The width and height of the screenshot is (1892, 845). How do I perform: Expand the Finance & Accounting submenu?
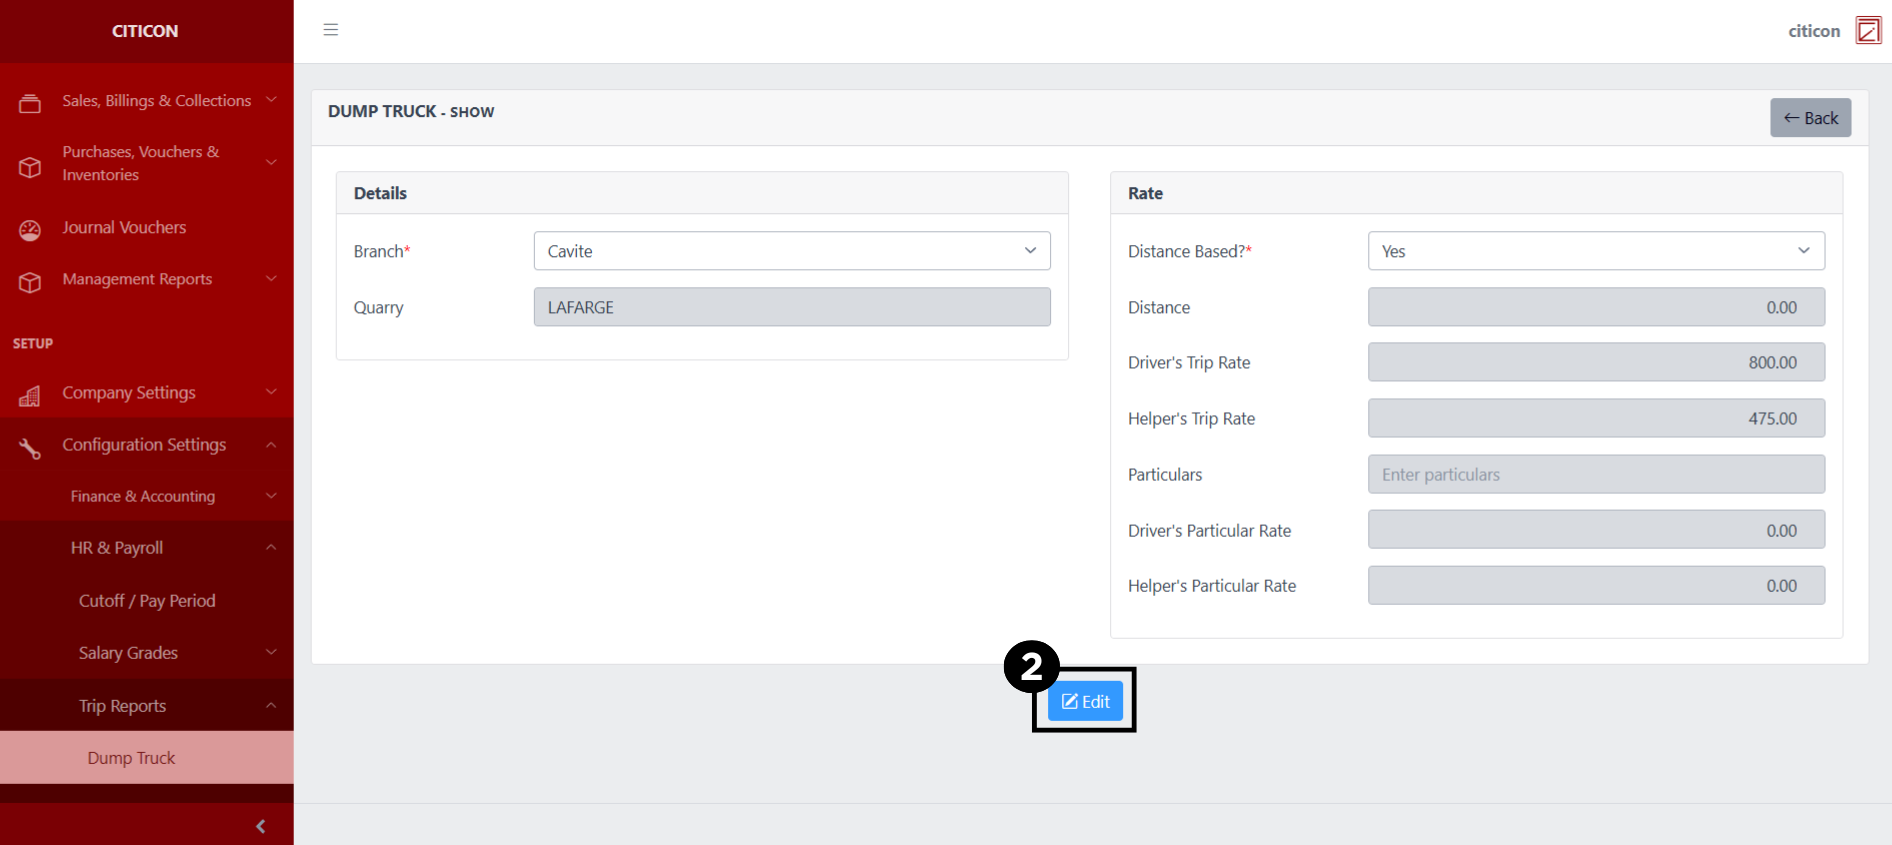(143, 496)
